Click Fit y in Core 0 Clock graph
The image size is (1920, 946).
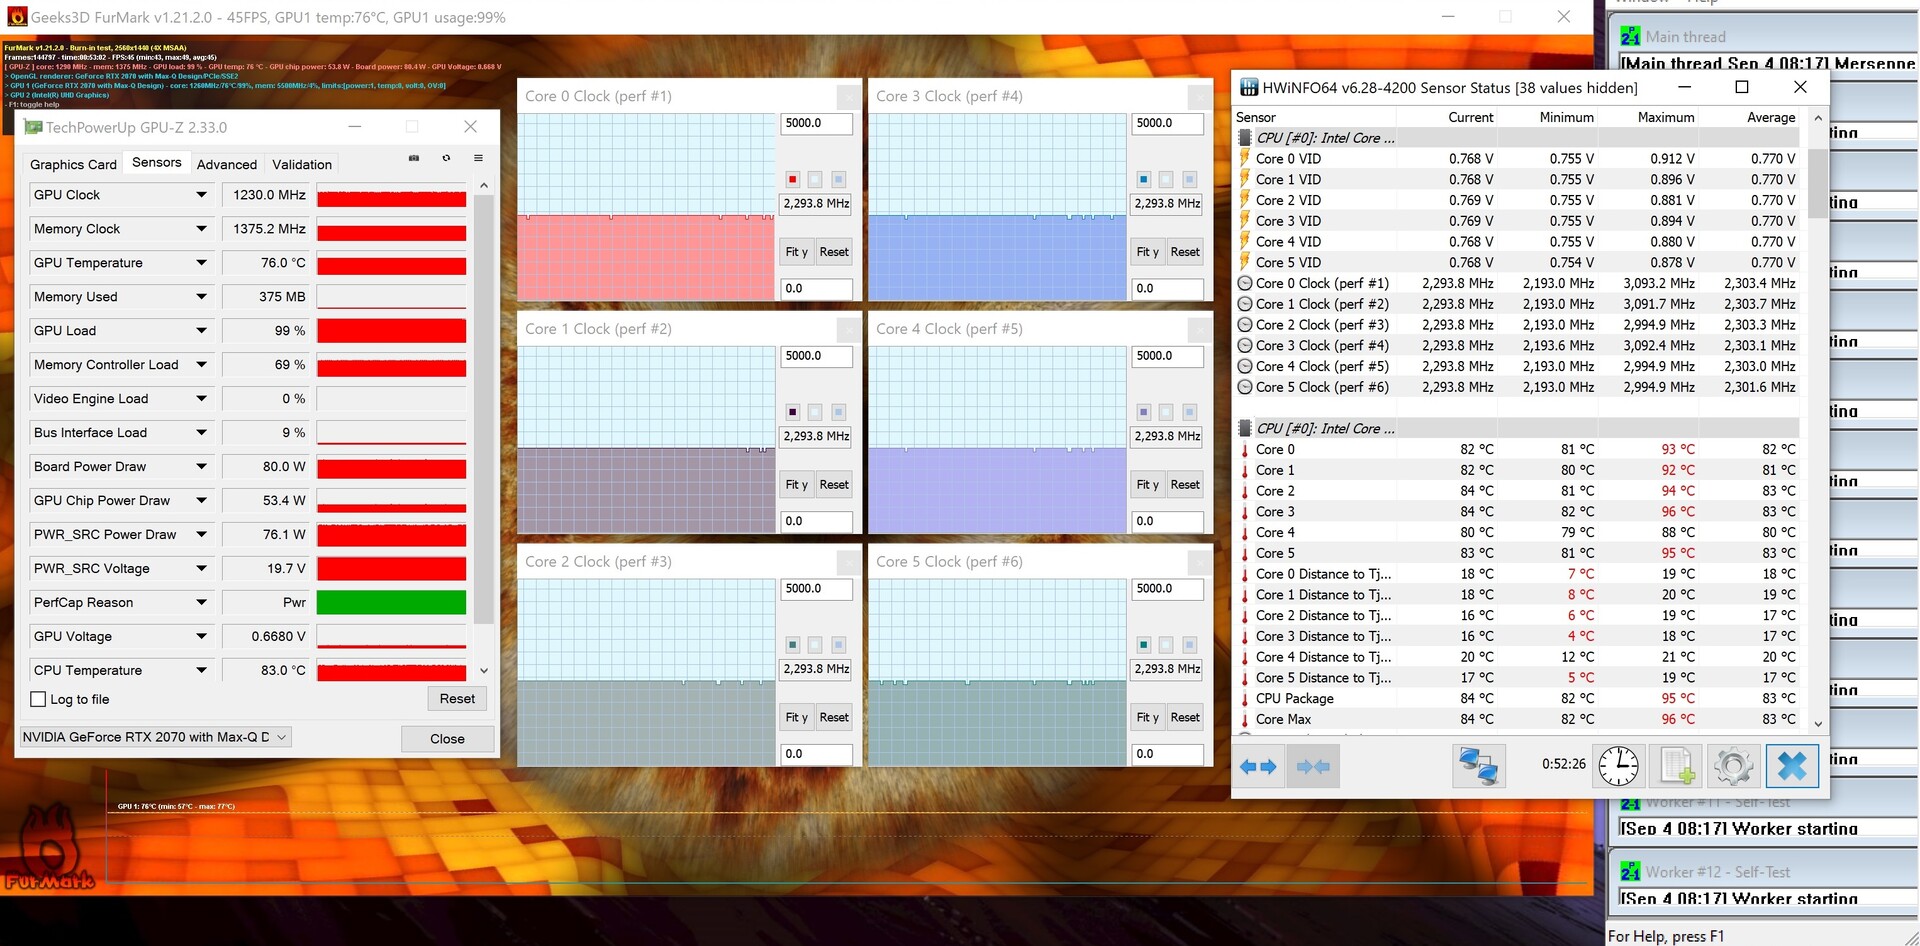pos(796,252)
